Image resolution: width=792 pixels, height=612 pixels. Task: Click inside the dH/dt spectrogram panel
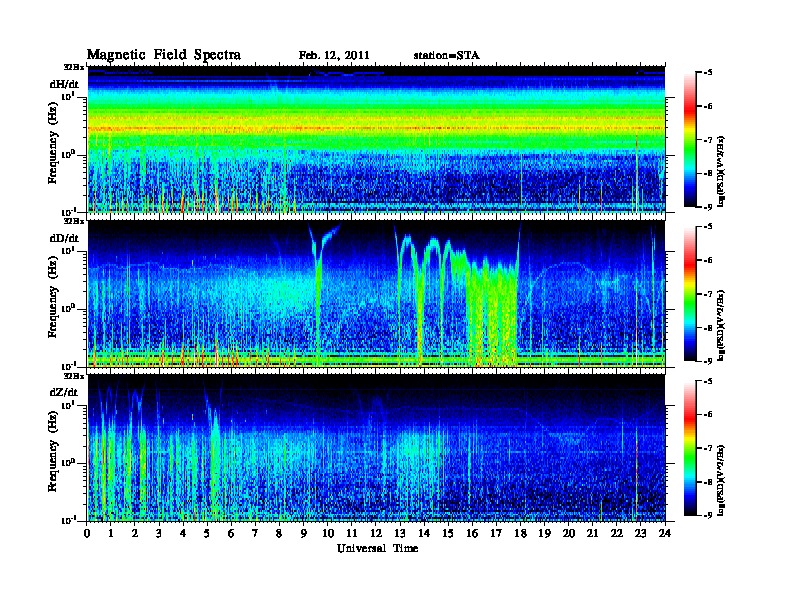tap(376, 139)
